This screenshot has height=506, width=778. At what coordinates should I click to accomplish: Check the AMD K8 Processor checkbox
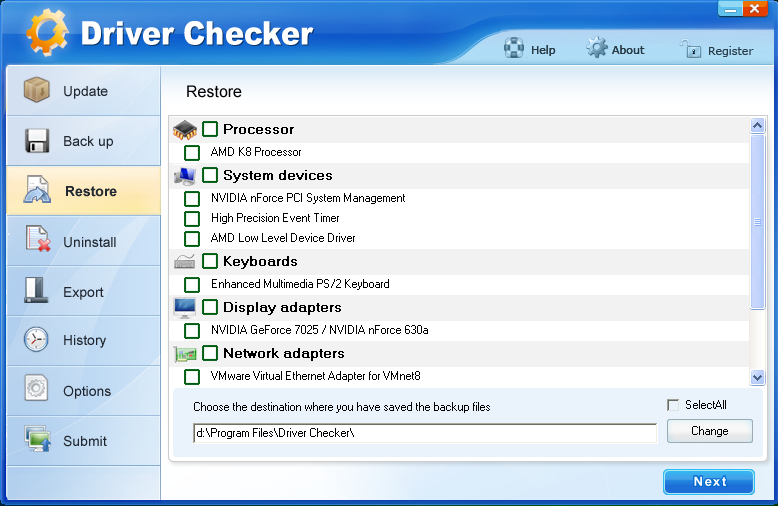(x=192, y=153)
